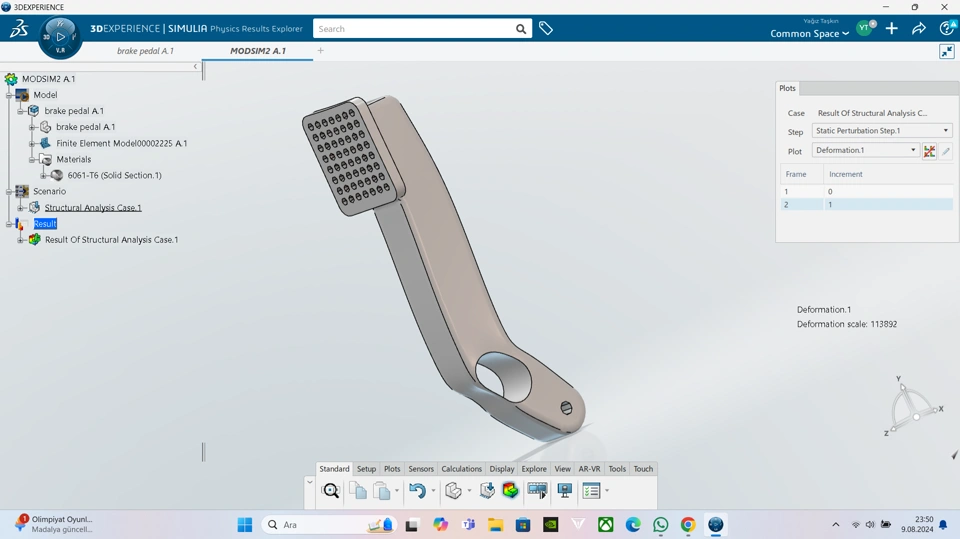
Task: Click the download-arrow model update icon
Action: (487, 491)
